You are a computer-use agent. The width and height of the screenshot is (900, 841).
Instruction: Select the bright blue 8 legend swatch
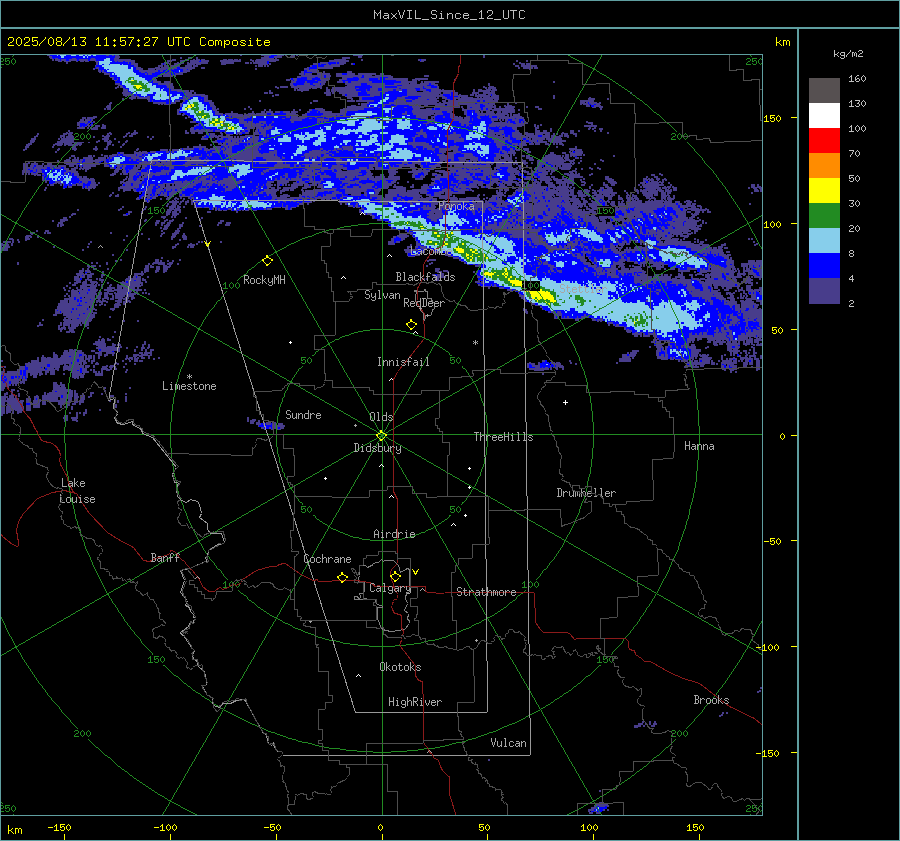pos(824,266)
